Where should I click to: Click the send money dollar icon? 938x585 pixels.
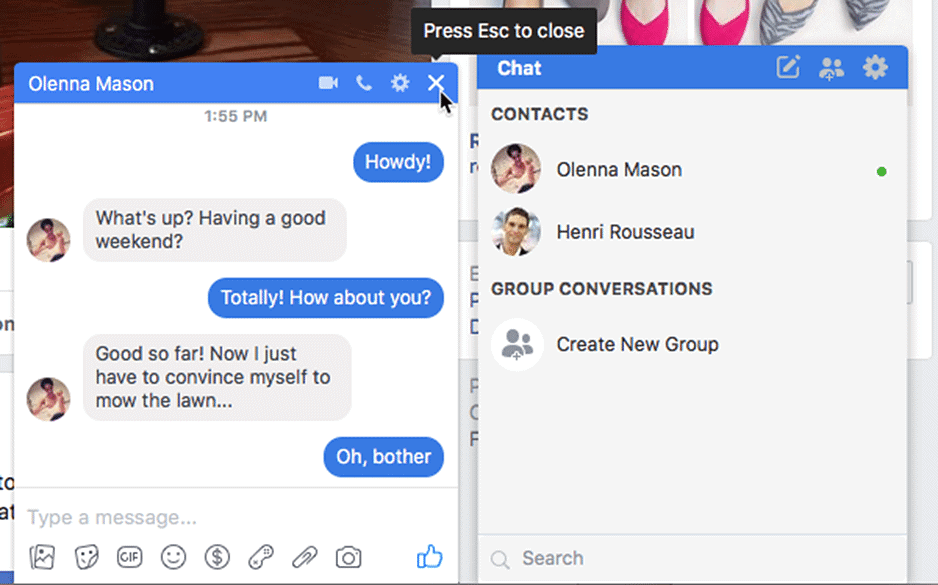click(217, 557)
